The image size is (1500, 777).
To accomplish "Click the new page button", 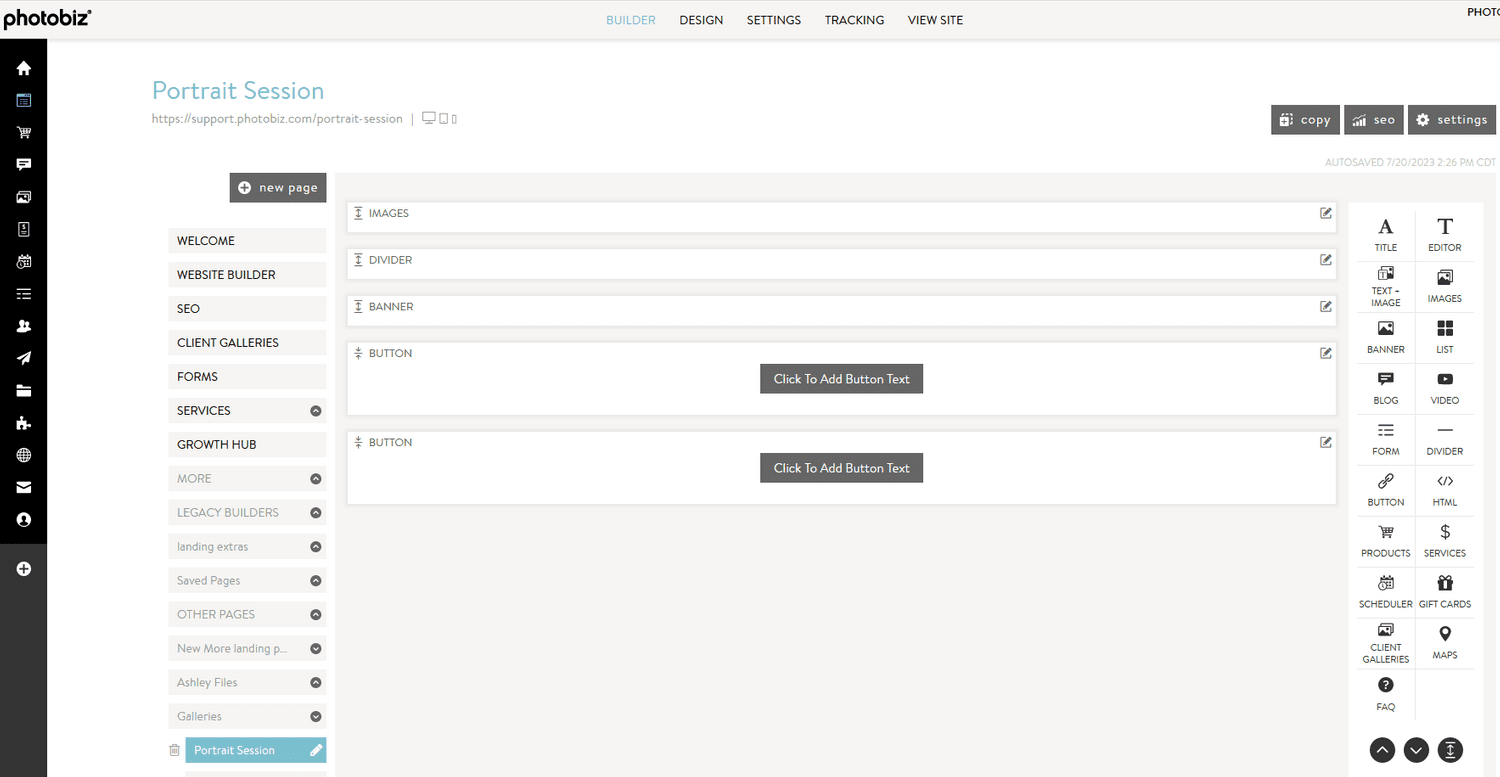I will coord(278,187).
